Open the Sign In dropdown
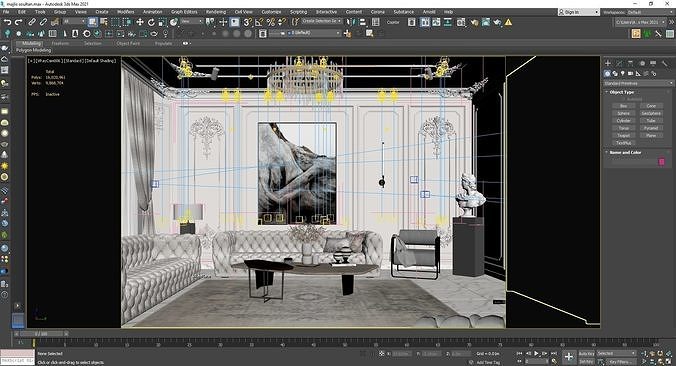Screen dimensions: 676x366 point(579,12)
